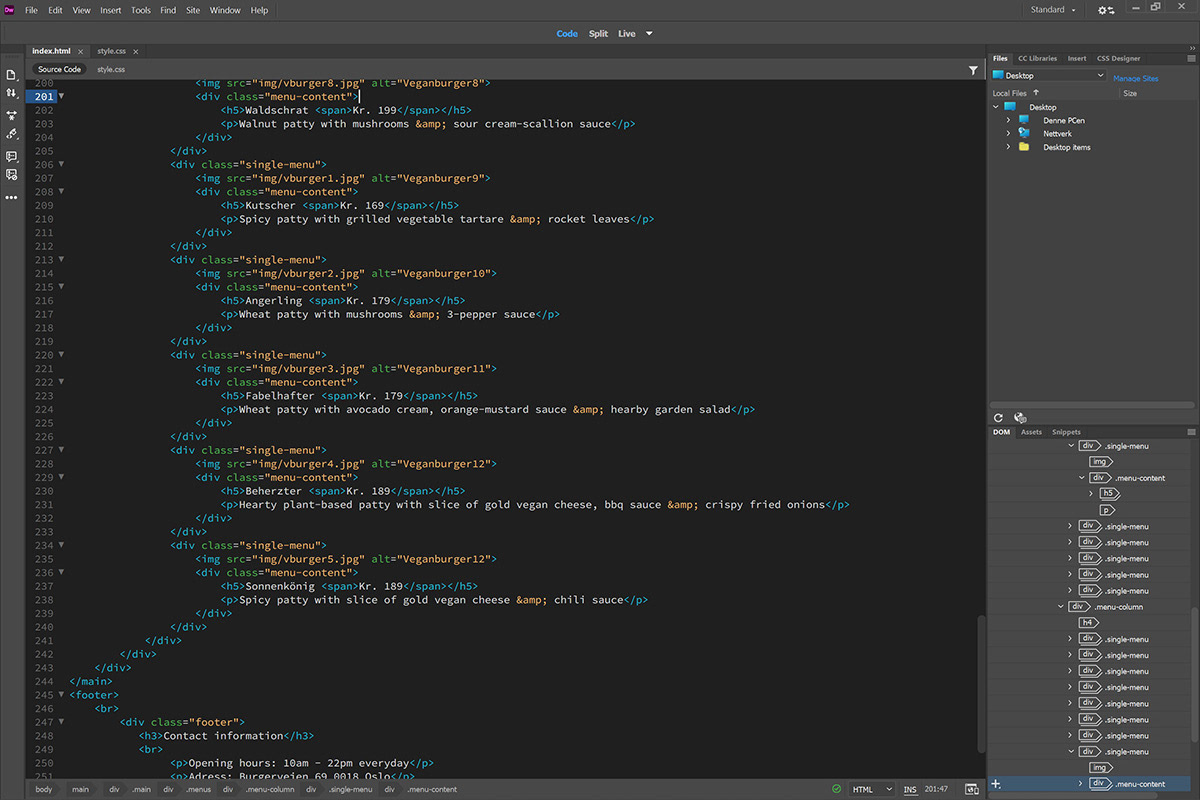The width and height of the screenshot is (1200, 800).
Task: Click the filter funnel icon above code
Action: [973, 70]
